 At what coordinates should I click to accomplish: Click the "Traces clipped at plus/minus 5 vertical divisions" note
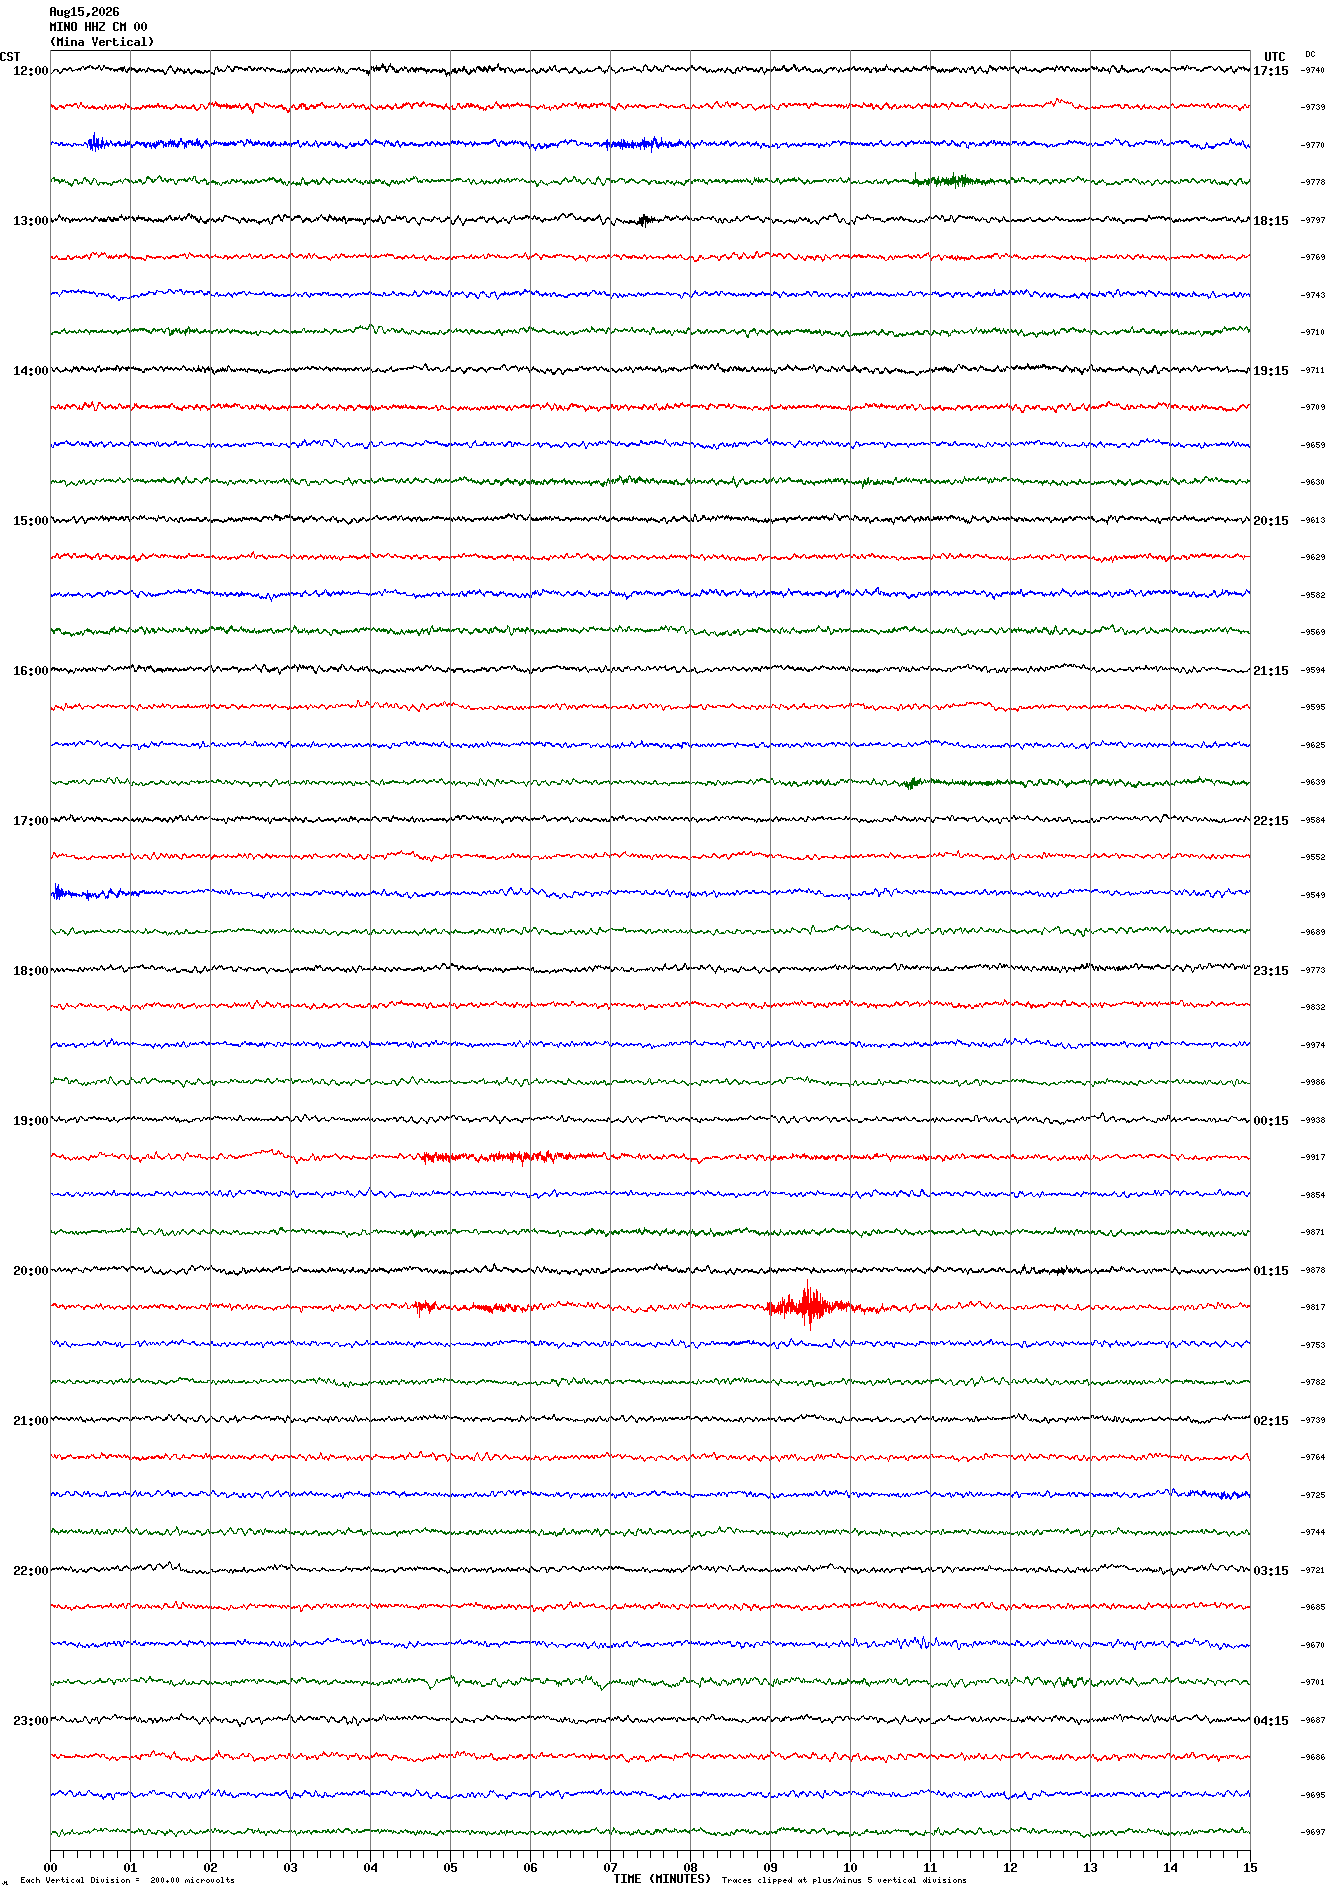[844, 1880]
